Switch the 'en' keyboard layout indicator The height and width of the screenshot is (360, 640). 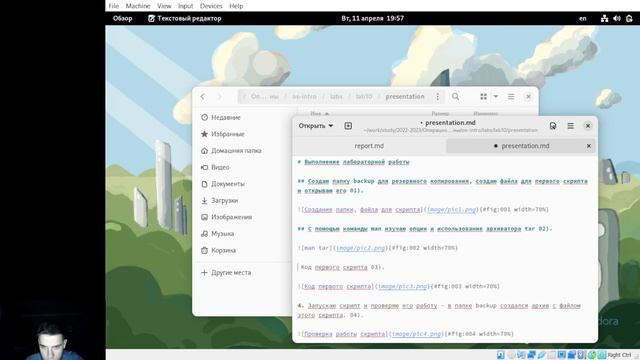coord(583,18)
